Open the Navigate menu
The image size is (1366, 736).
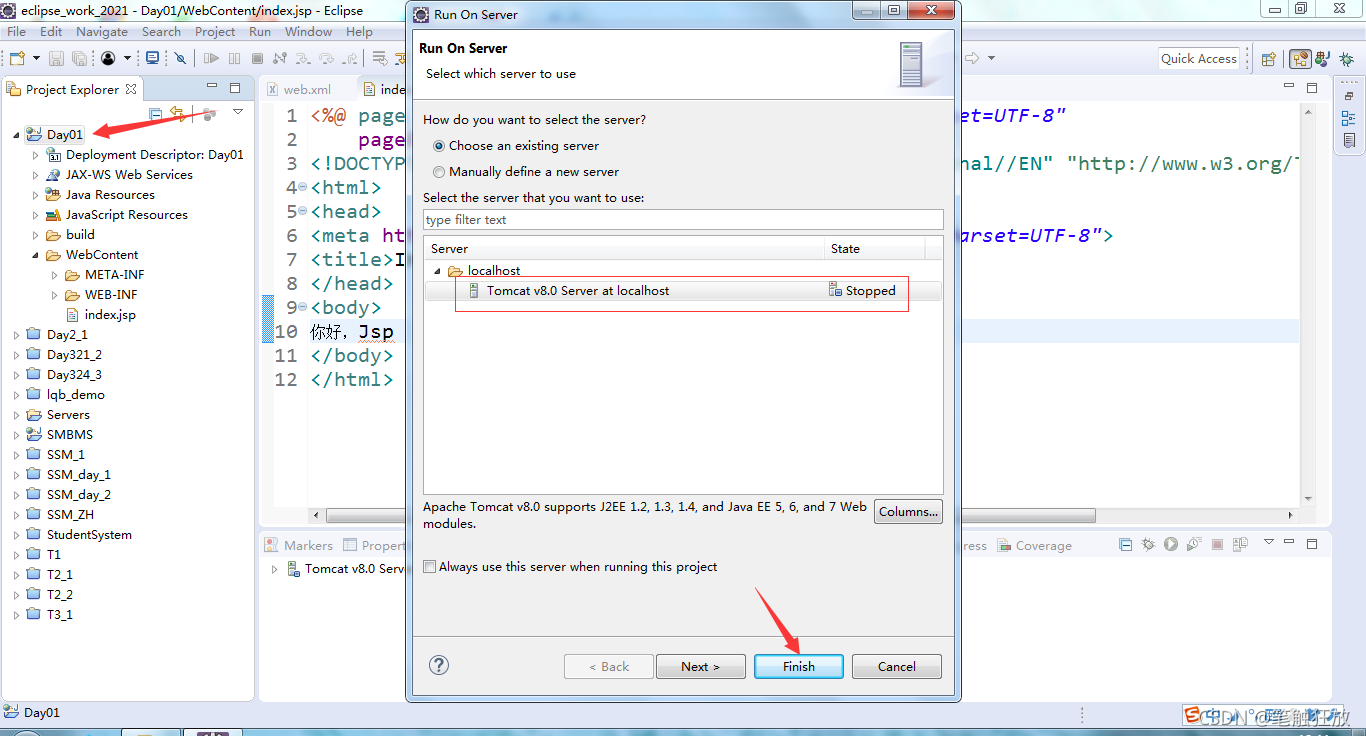tap(102, 32)
